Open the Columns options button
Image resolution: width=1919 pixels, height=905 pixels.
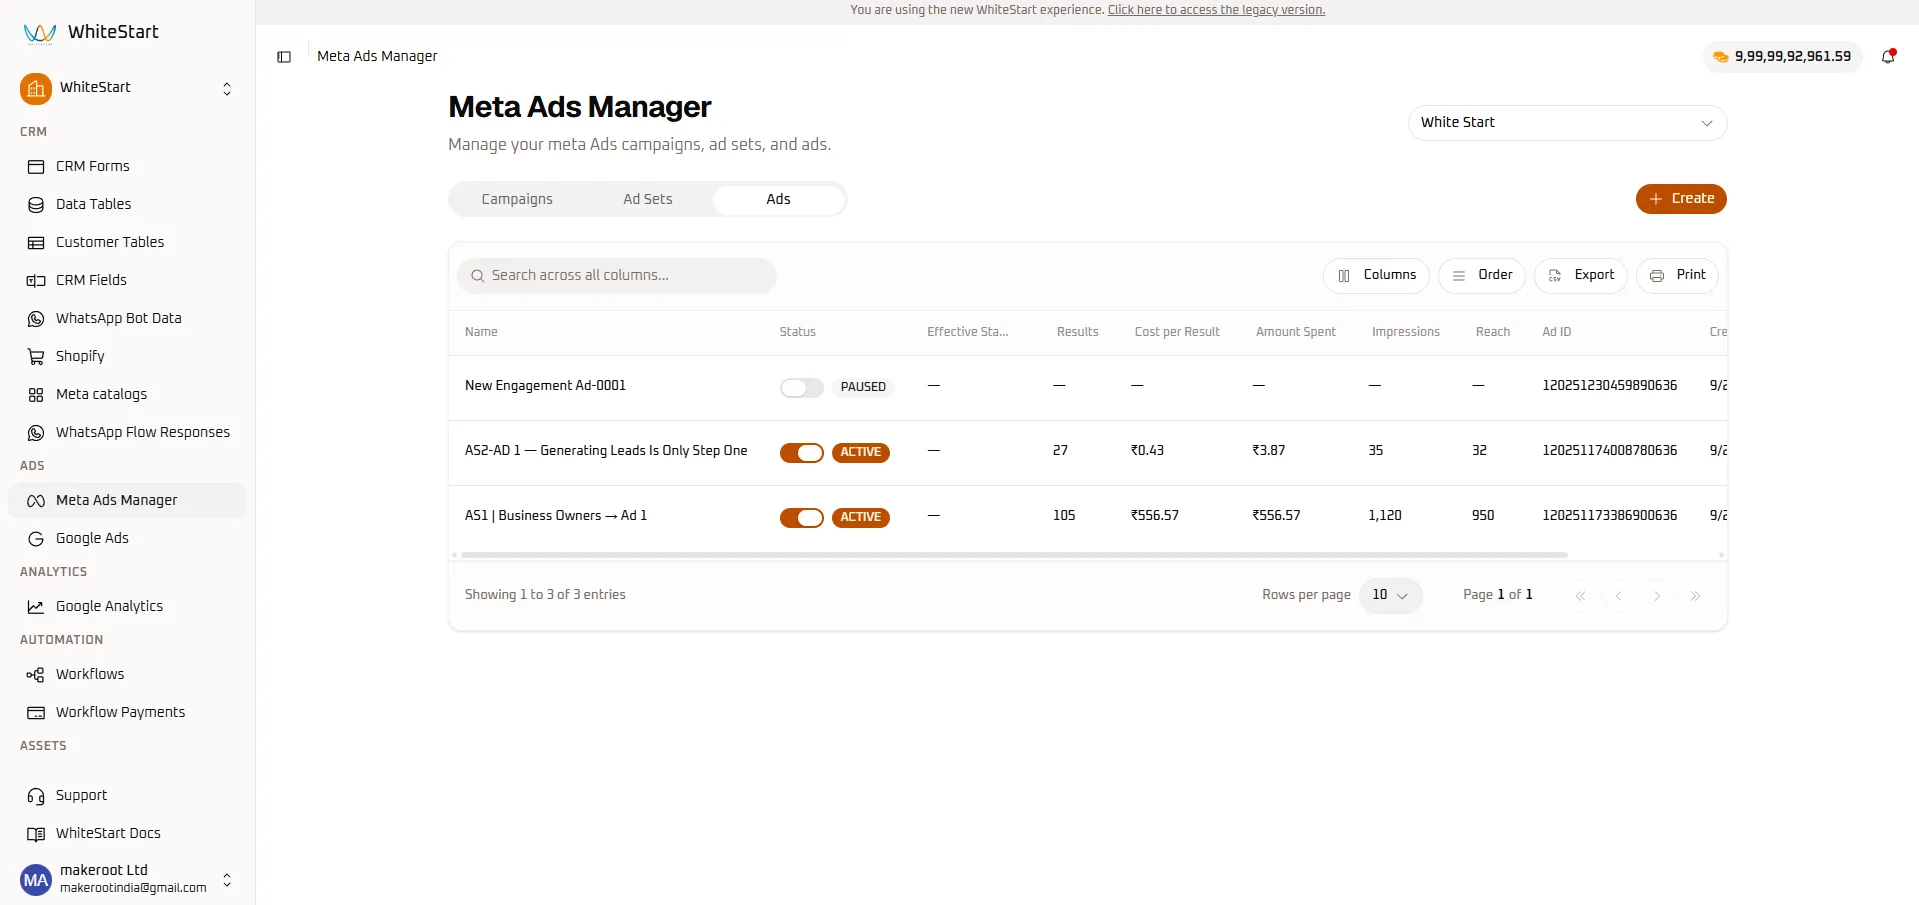[1376, 275]
